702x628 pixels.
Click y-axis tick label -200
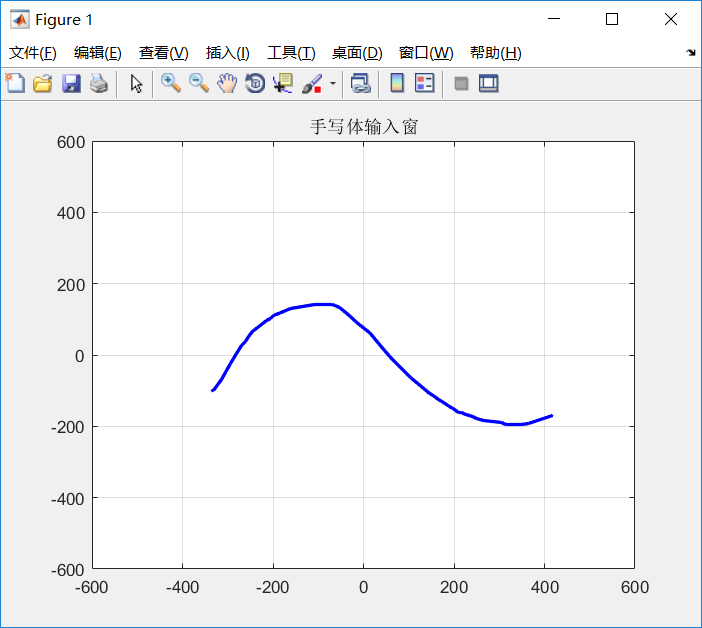68,427
